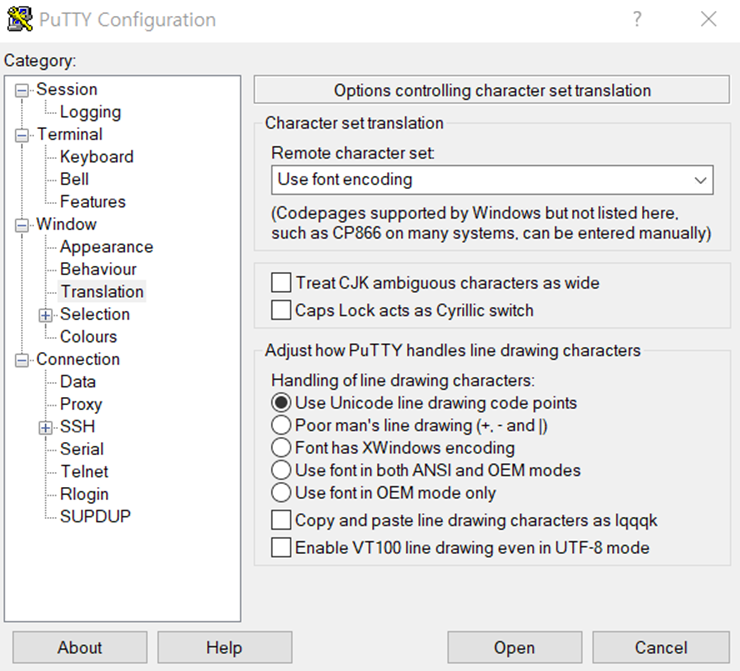Click the About button
Screen dimensions: 740x671
point(80,647)
